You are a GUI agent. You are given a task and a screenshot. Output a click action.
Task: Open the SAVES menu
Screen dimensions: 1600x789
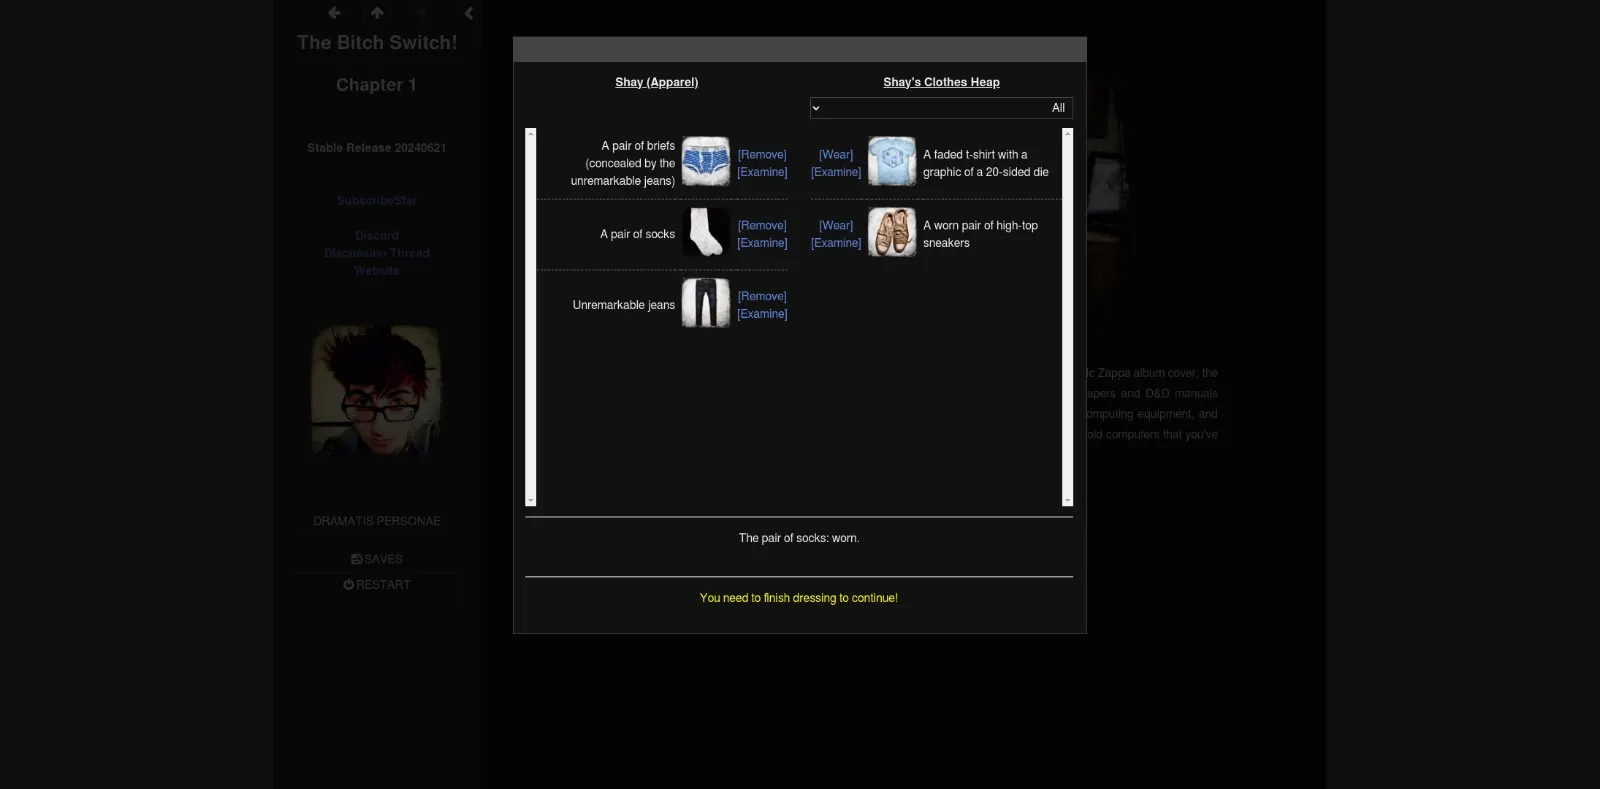click(x=377, y=559)
